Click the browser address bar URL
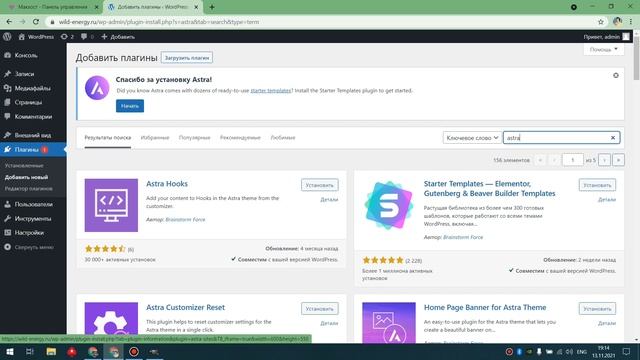The width and height of the screenshot is (640, 360). click(159, 22)
